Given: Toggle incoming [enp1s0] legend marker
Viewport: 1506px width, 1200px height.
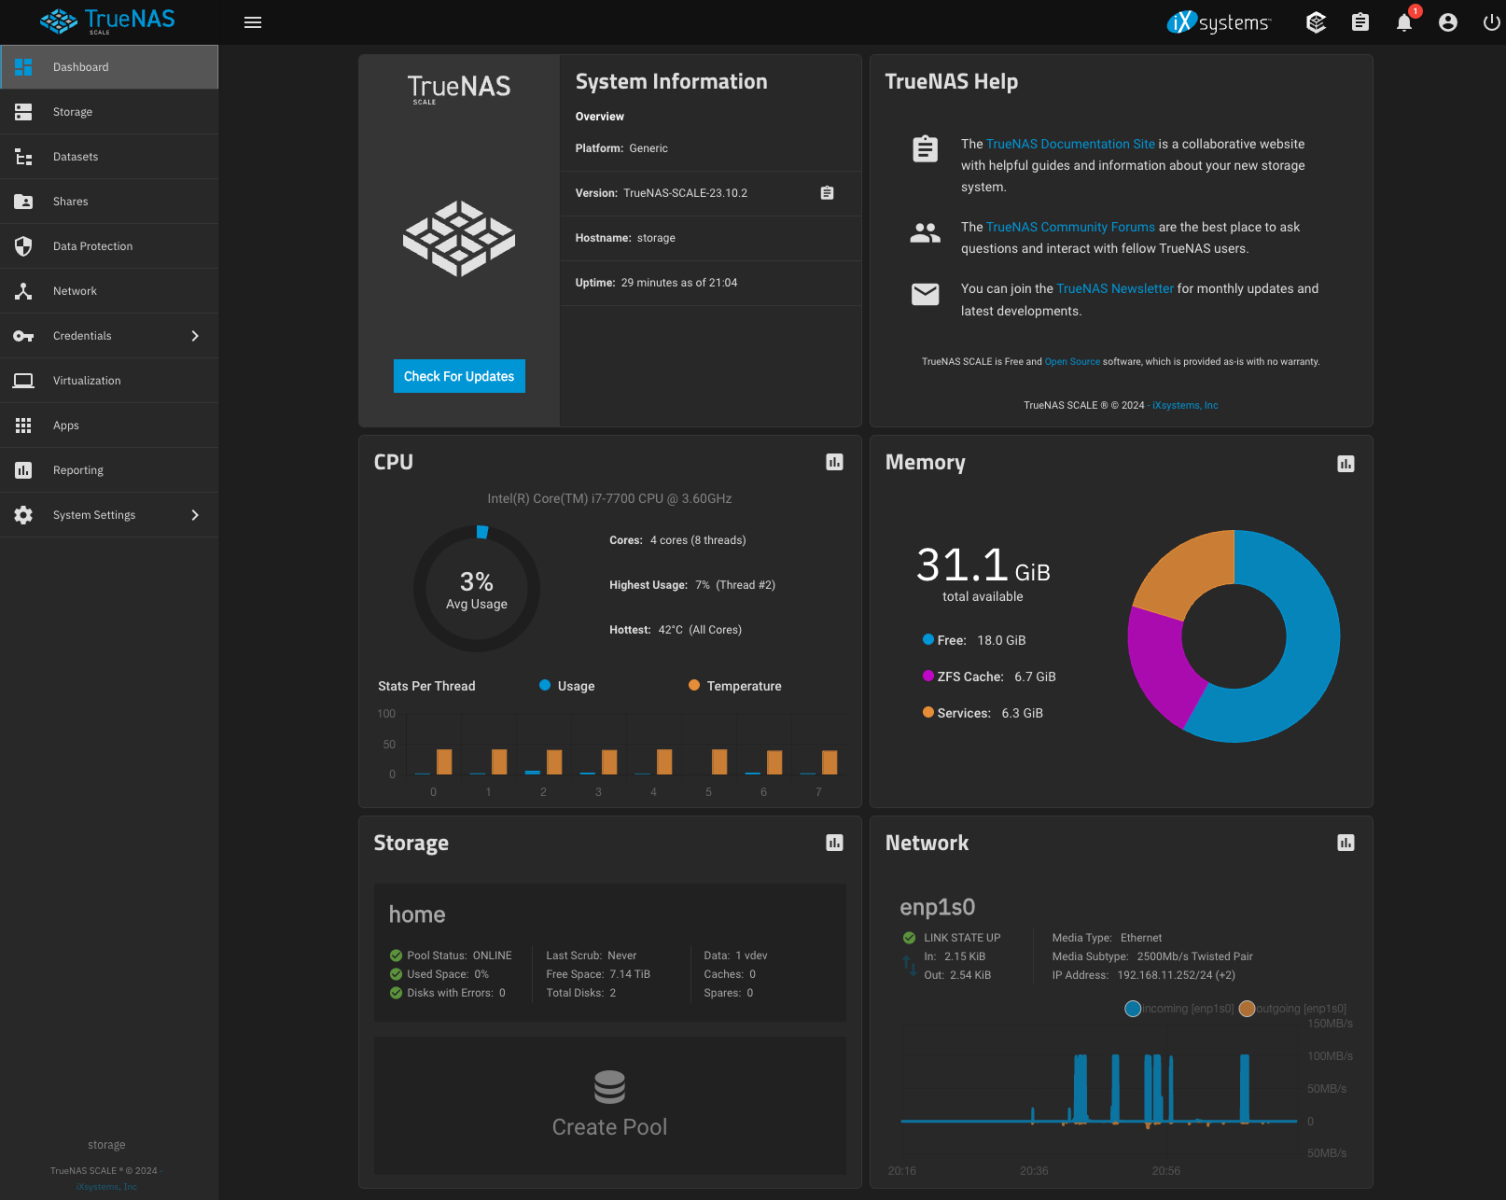Looking at the screenshot, I should [x=1133, y=1008].
